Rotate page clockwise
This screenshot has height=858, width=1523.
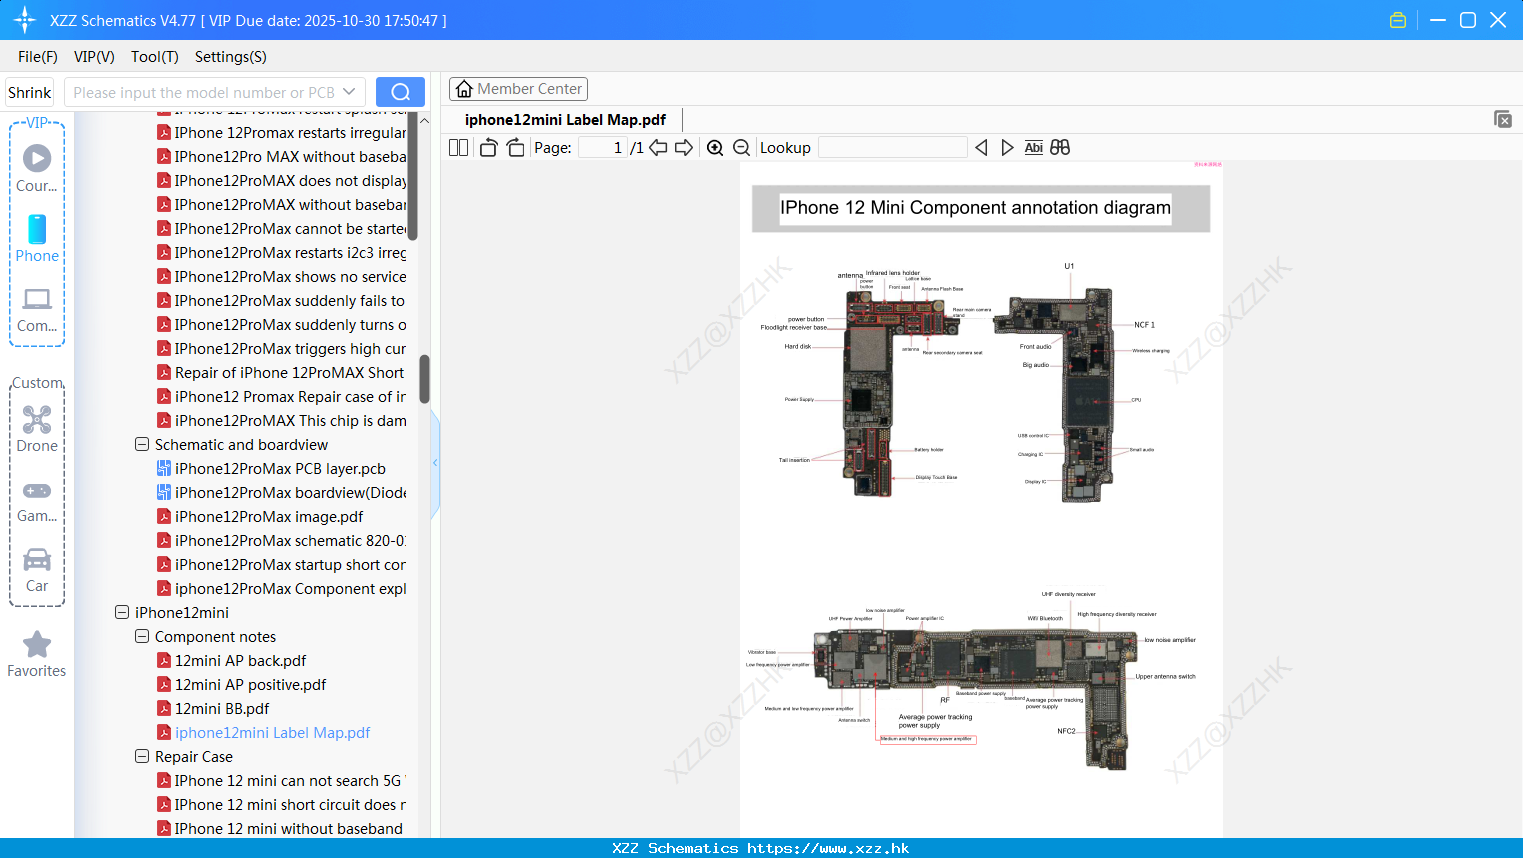coord(515,148)
